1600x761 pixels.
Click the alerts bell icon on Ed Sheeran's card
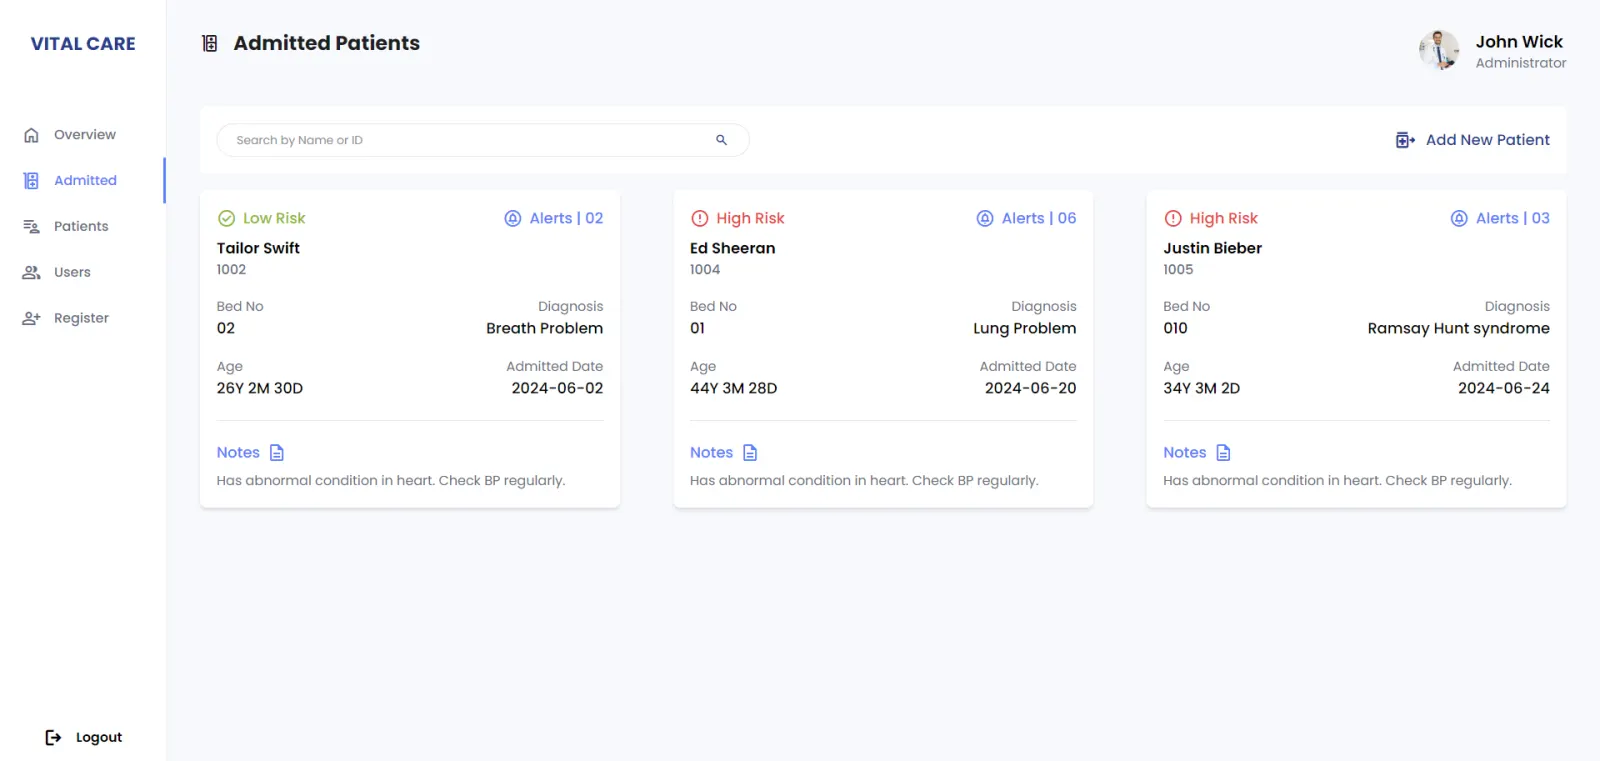(x=985, y=218)
